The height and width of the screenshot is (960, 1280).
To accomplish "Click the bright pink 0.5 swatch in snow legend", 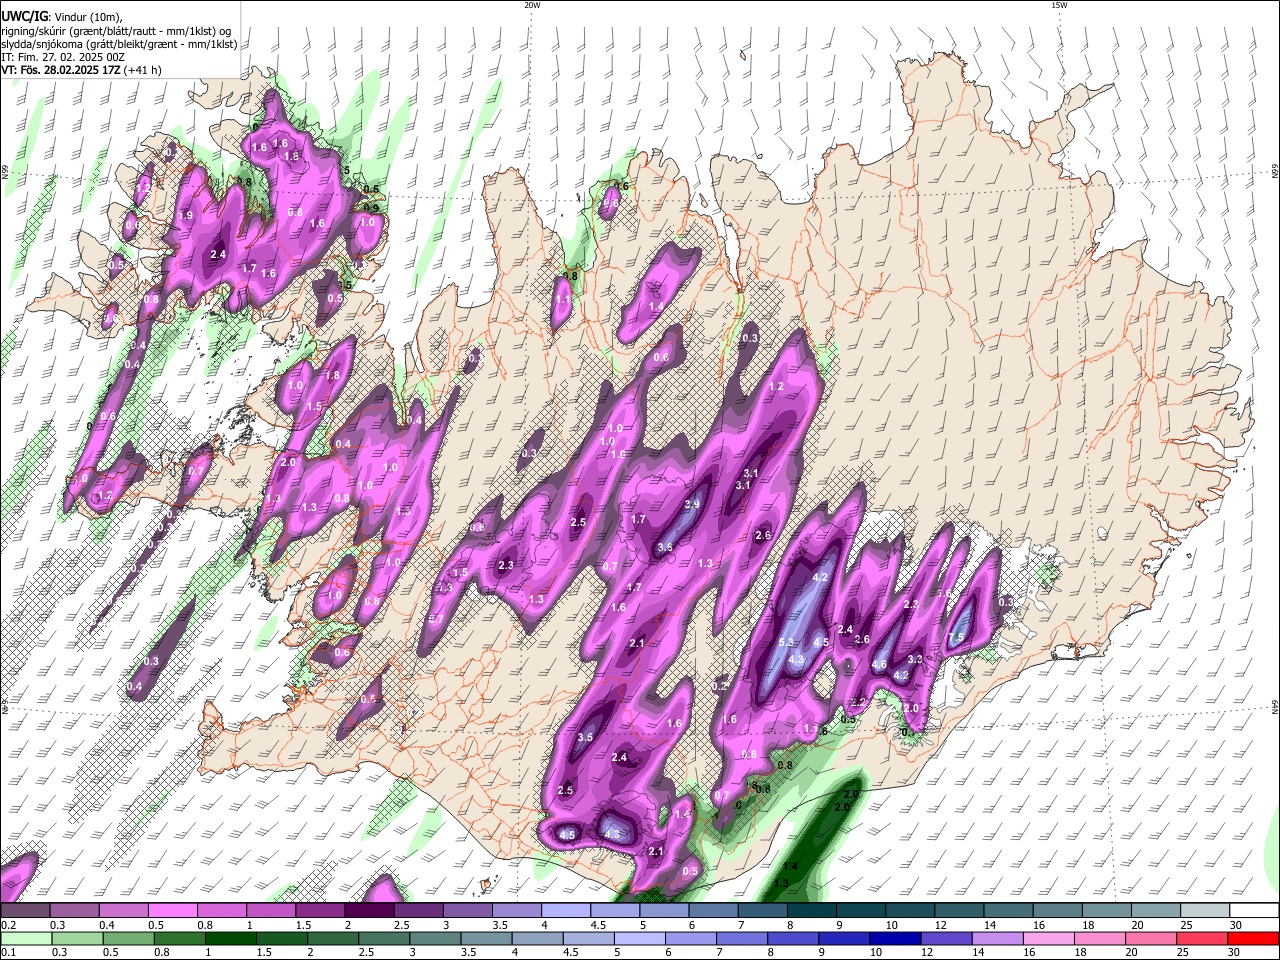I will (x=173, y=910).
